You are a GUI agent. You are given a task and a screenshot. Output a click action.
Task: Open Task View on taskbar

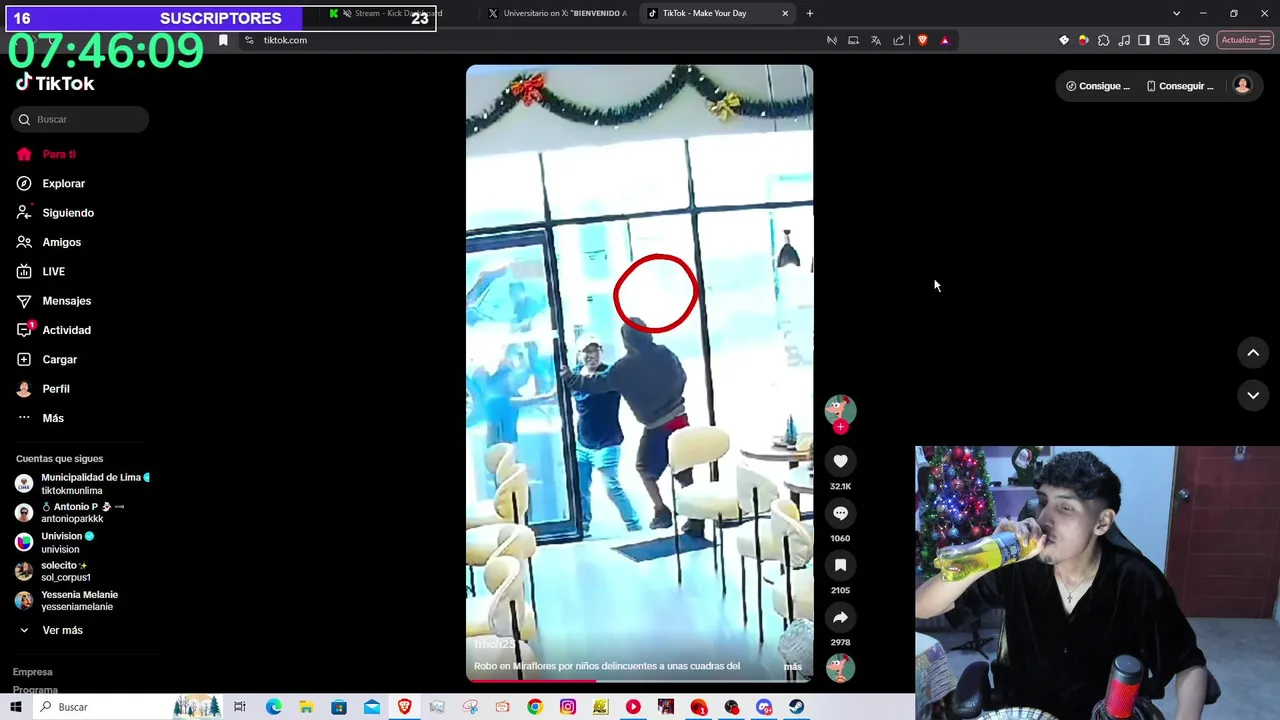tap(240, 707)
